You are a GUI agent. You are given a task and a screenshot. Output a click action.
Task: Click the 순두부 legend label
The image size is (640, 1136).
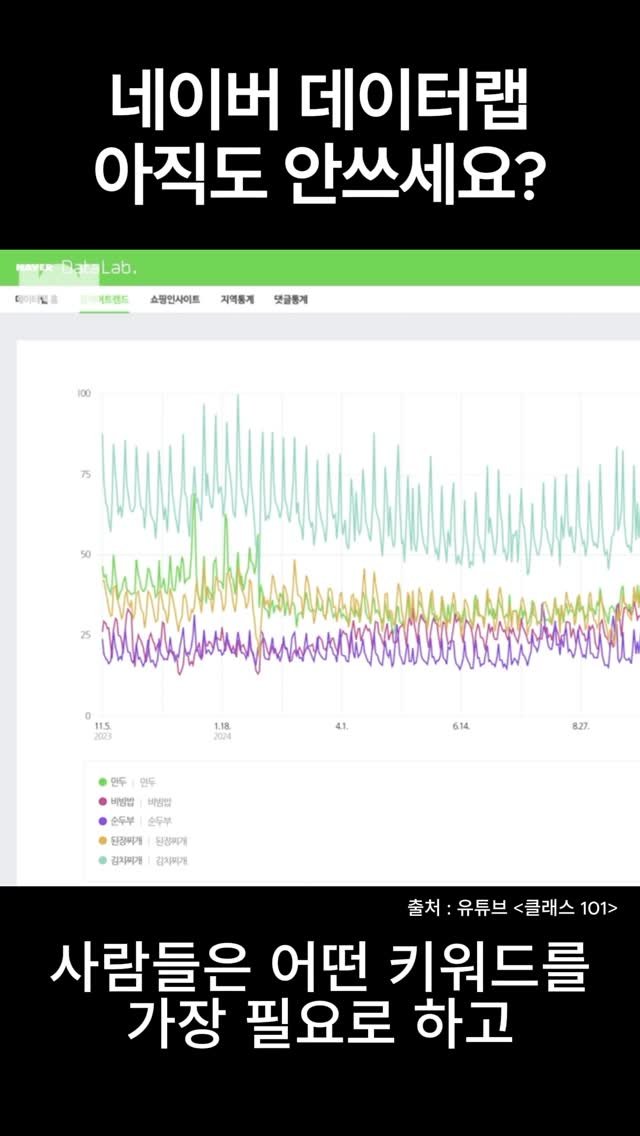[124, 821]
